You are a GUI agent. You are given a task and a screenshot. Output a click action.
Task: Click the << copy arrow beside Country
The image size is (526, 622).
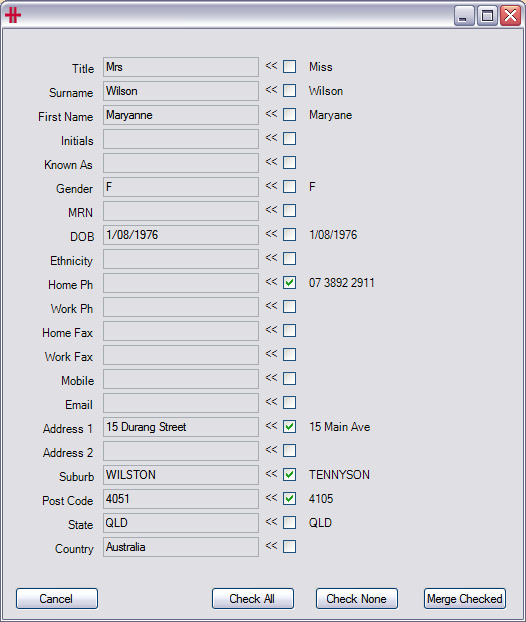271,545
